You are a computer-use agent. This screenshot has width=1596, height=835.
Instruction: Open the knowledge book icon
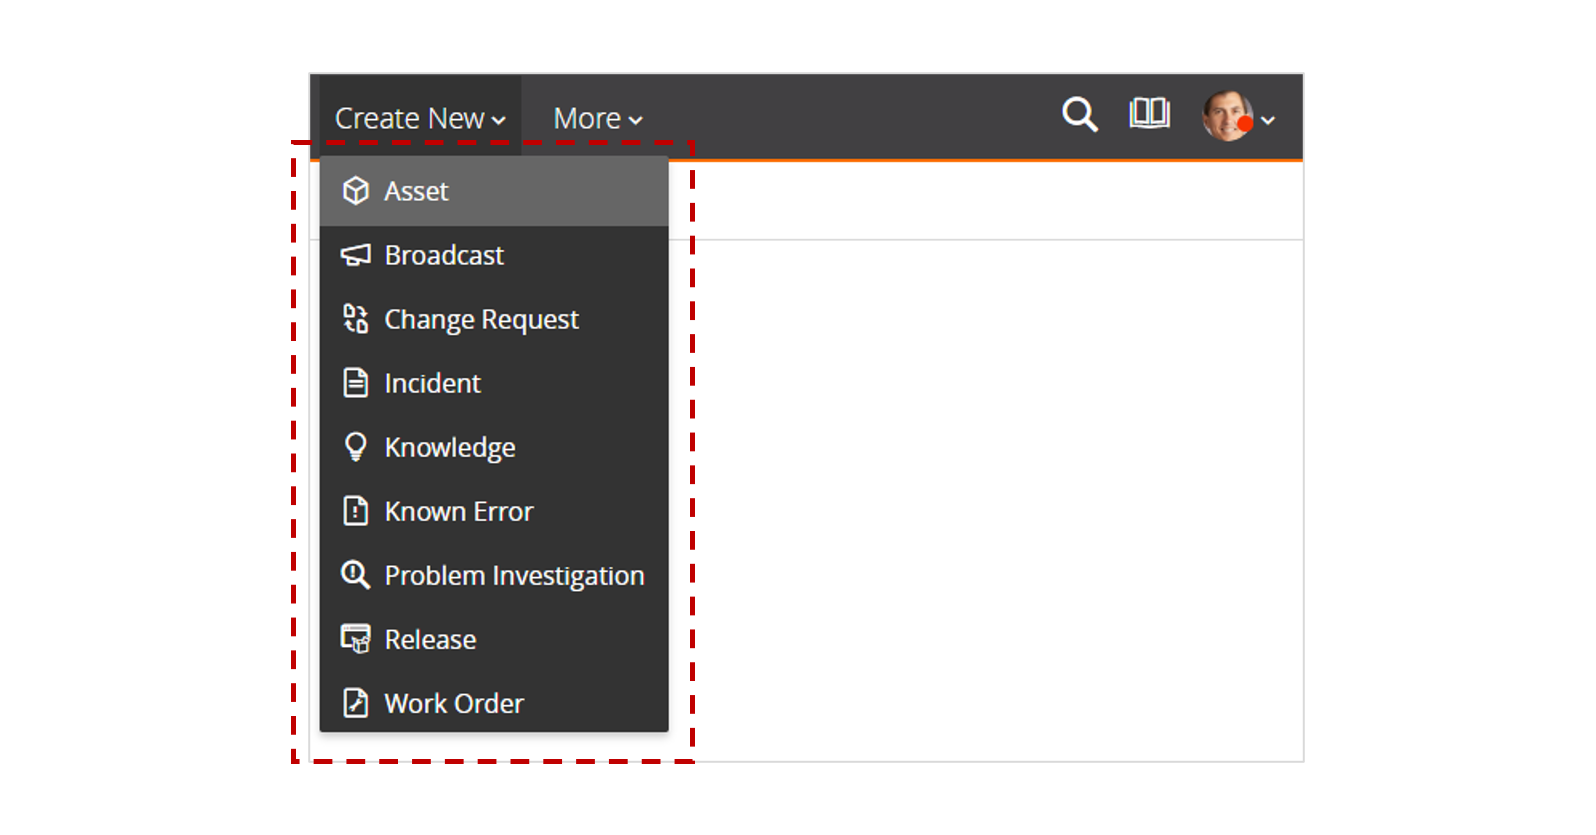click(x=1149, y=113)
